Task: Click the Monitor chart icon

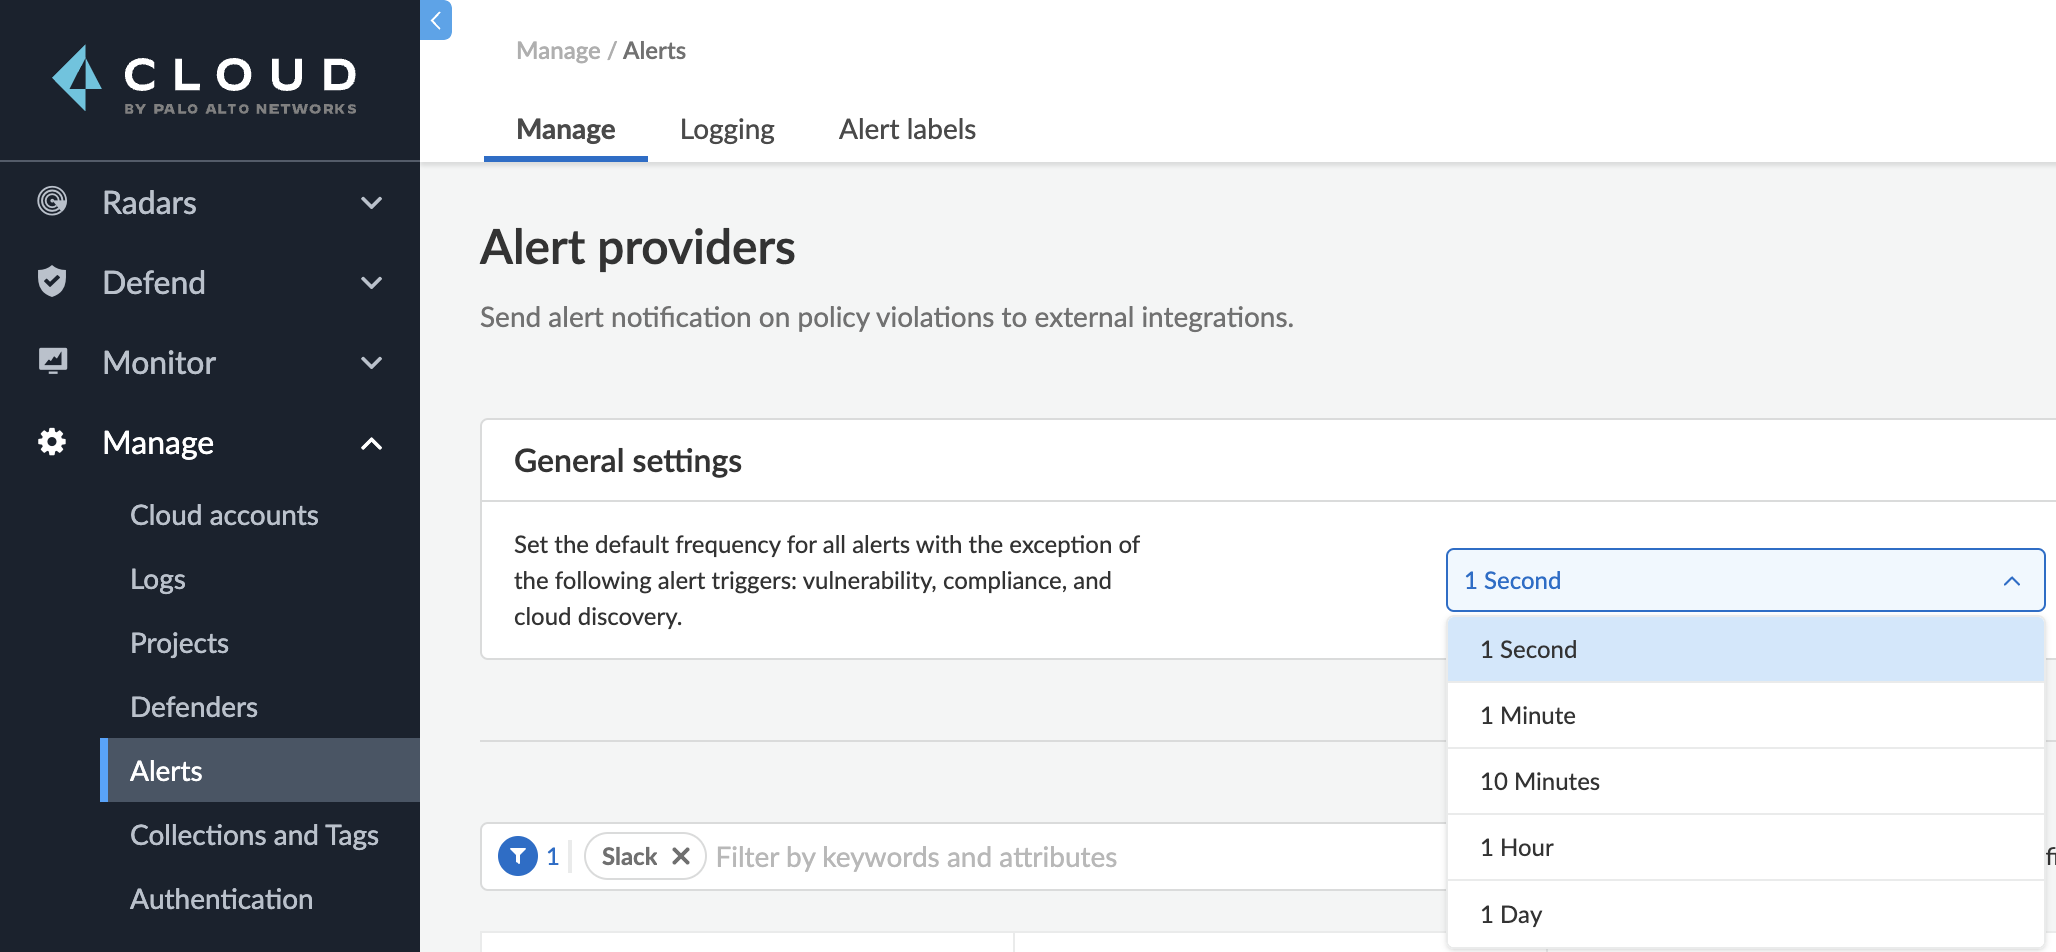Action: tap(52, 361)
